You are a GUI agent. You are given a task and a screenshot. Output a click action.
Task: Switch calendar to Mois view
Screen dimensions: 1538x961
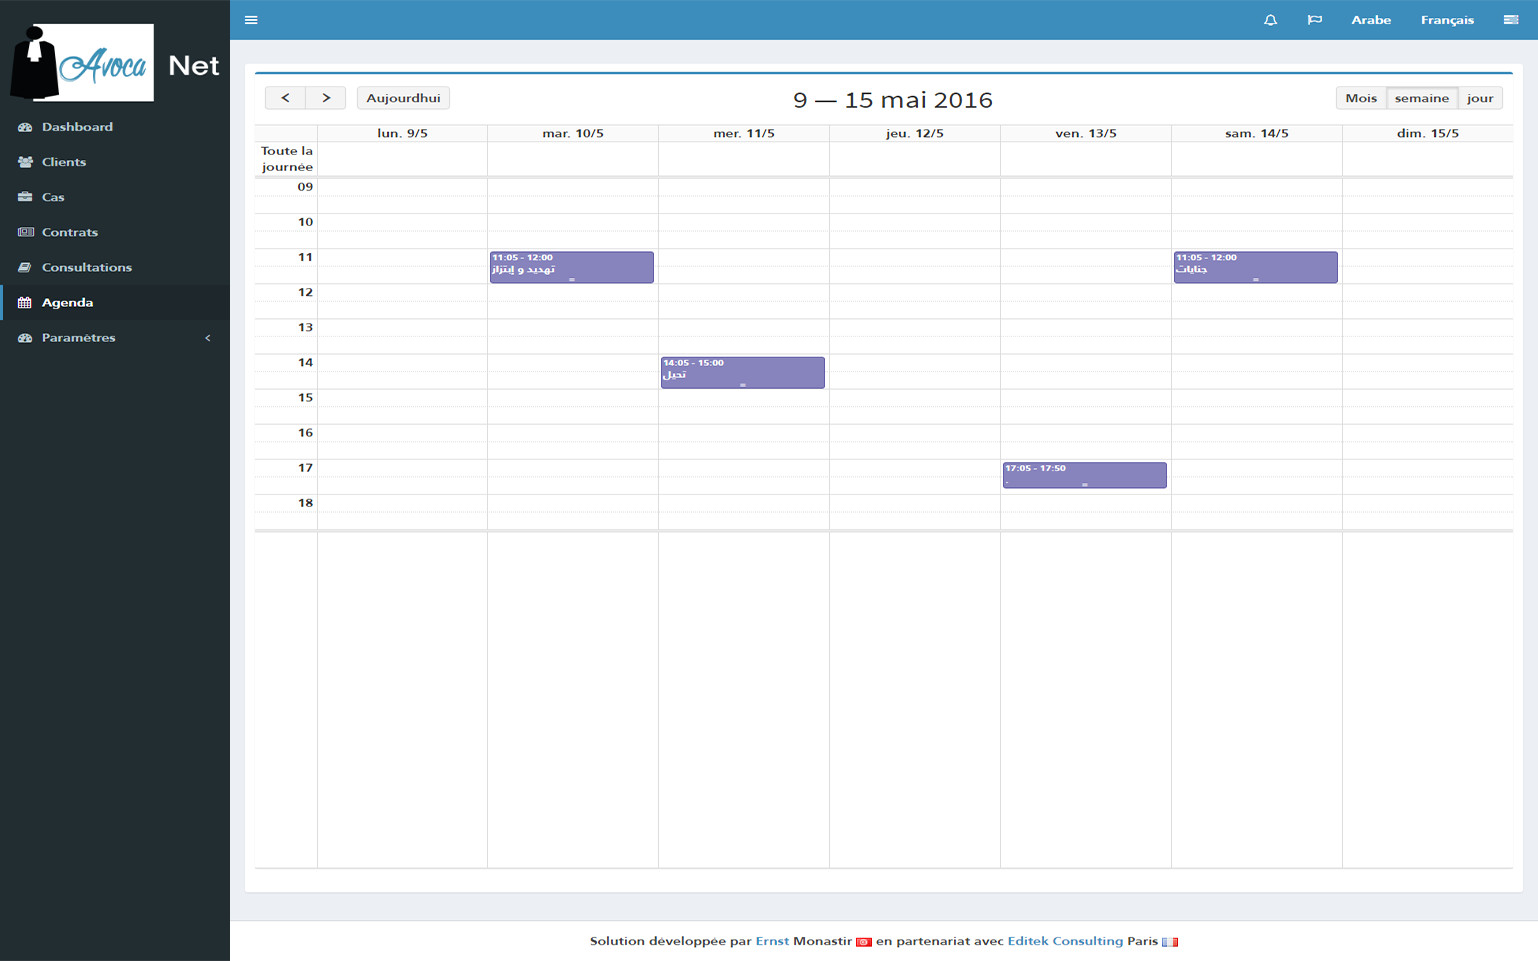pos(1361,98)
